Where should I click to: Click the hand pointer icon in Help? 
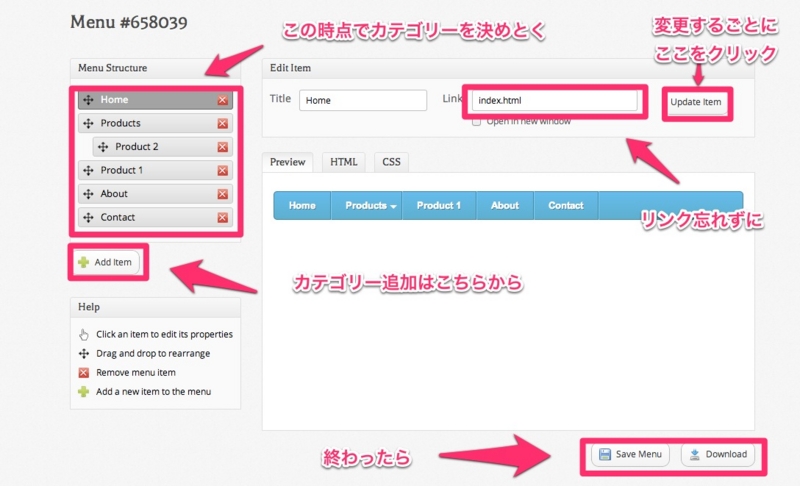[84, 335]
